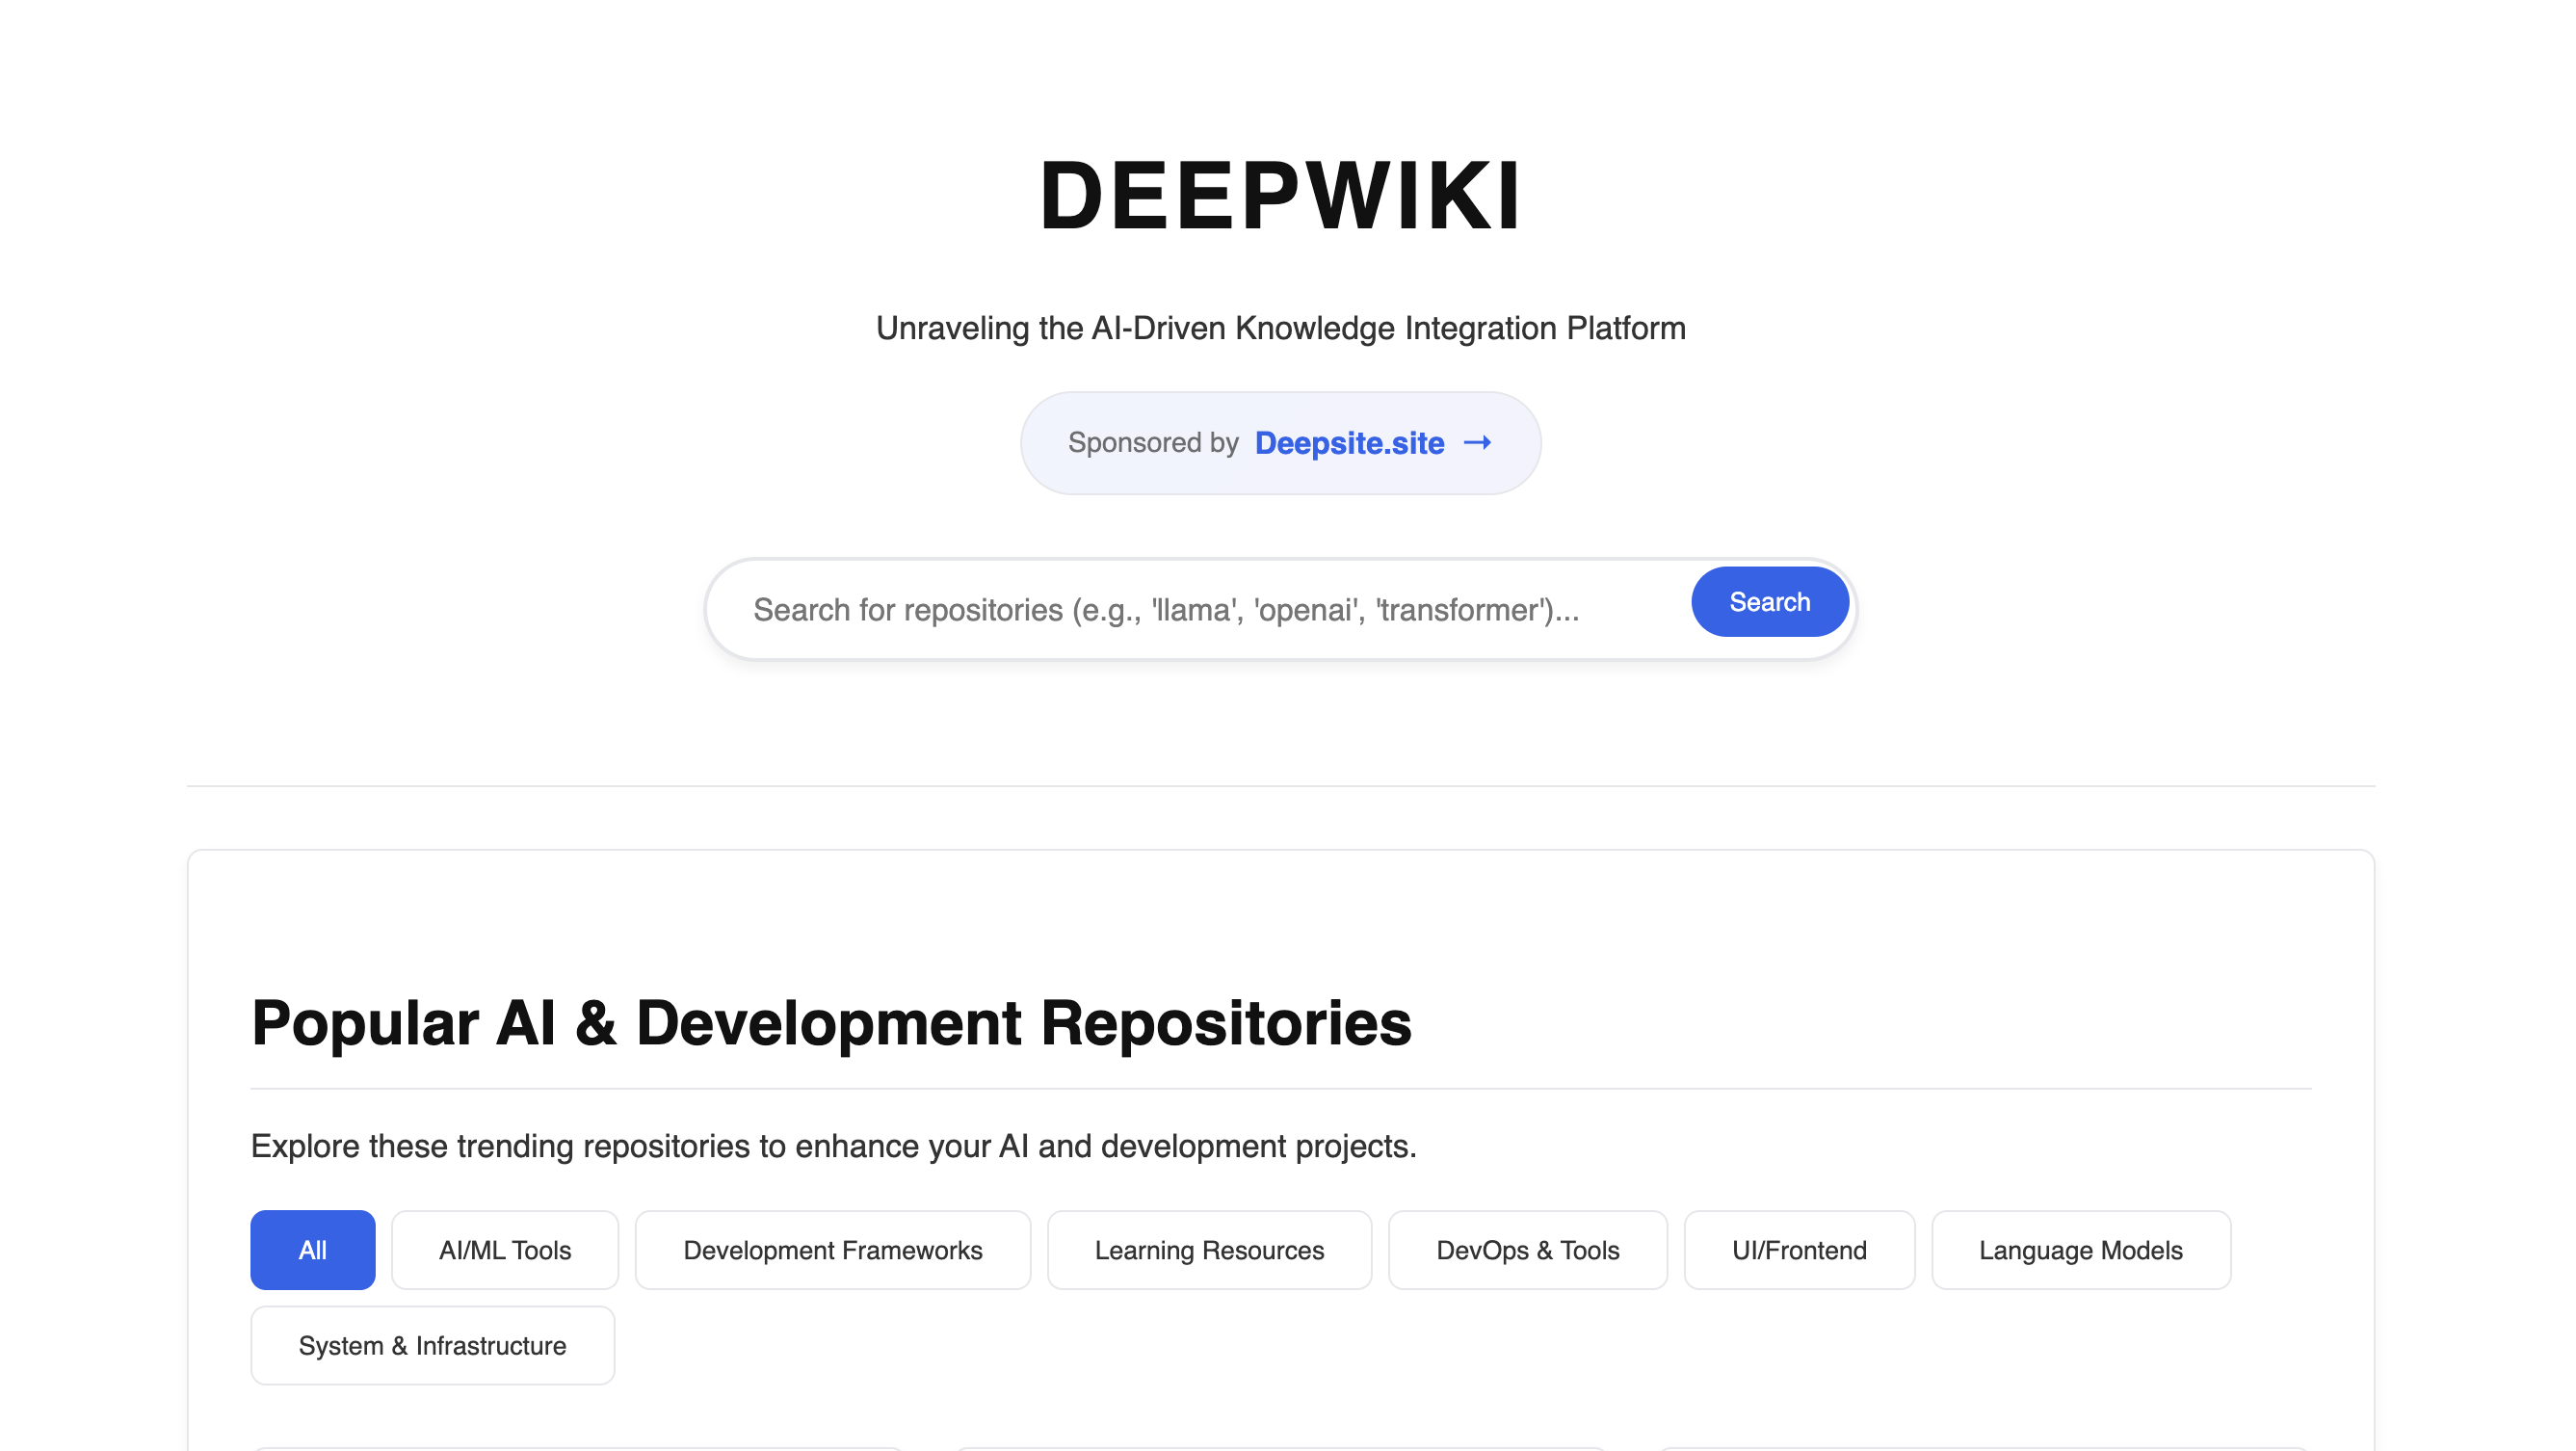Open the Deepsite.site sponsor link
Screen dimensions: 2576x1451
(x=1349, y=443)
